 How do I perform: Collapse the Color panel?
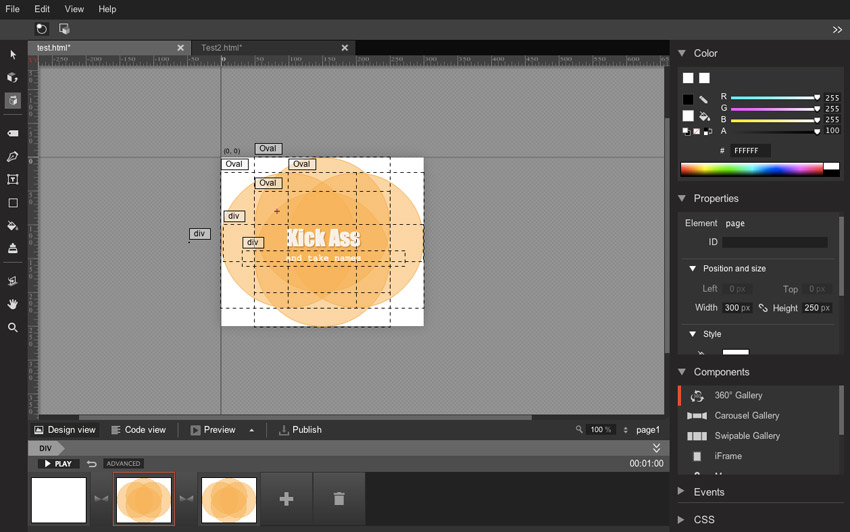tap(682, 53)
